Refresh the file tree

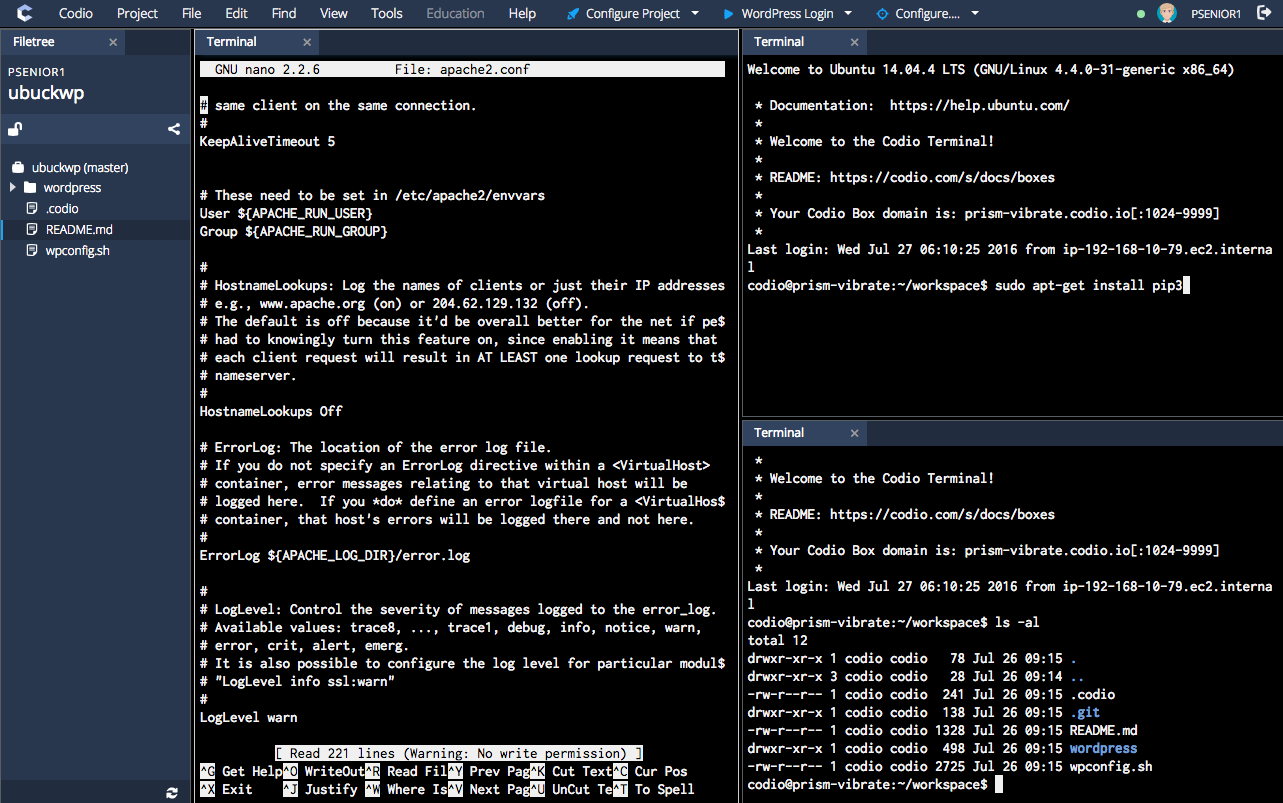[x=170, y=791]
